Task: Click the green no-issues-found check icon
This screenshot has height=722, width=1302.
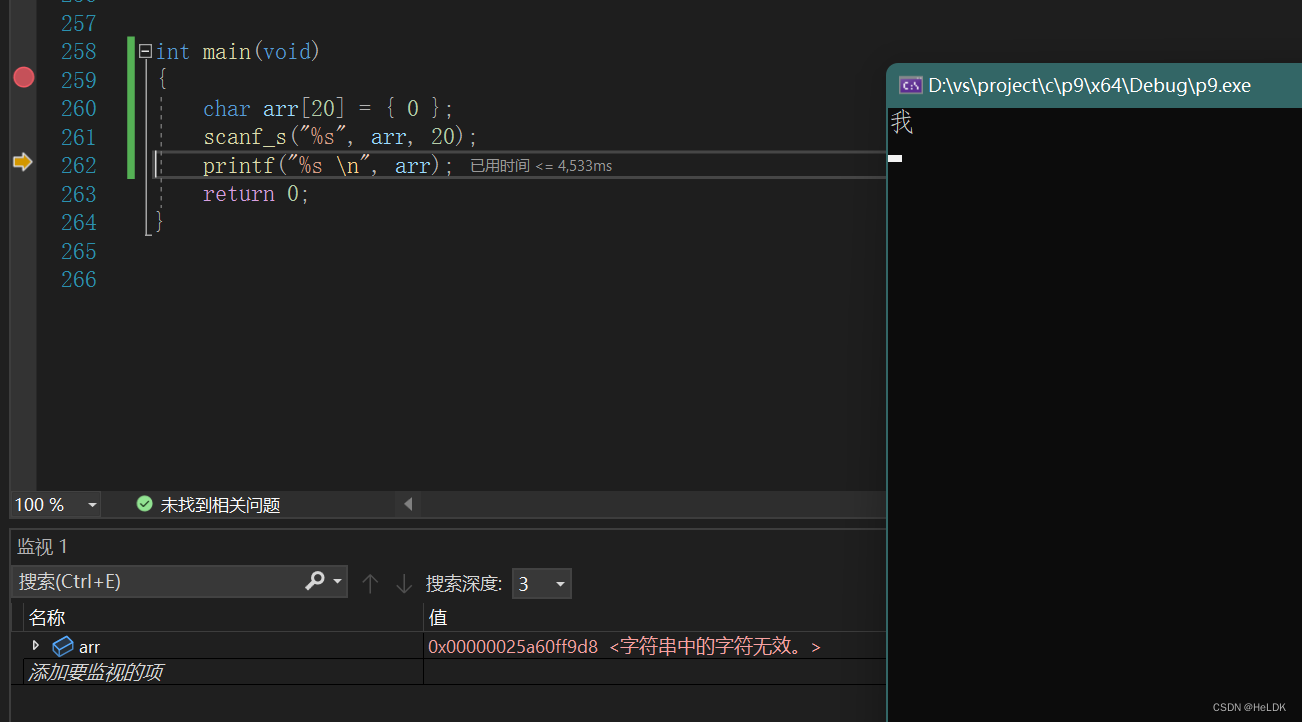Action: (145, 504)
